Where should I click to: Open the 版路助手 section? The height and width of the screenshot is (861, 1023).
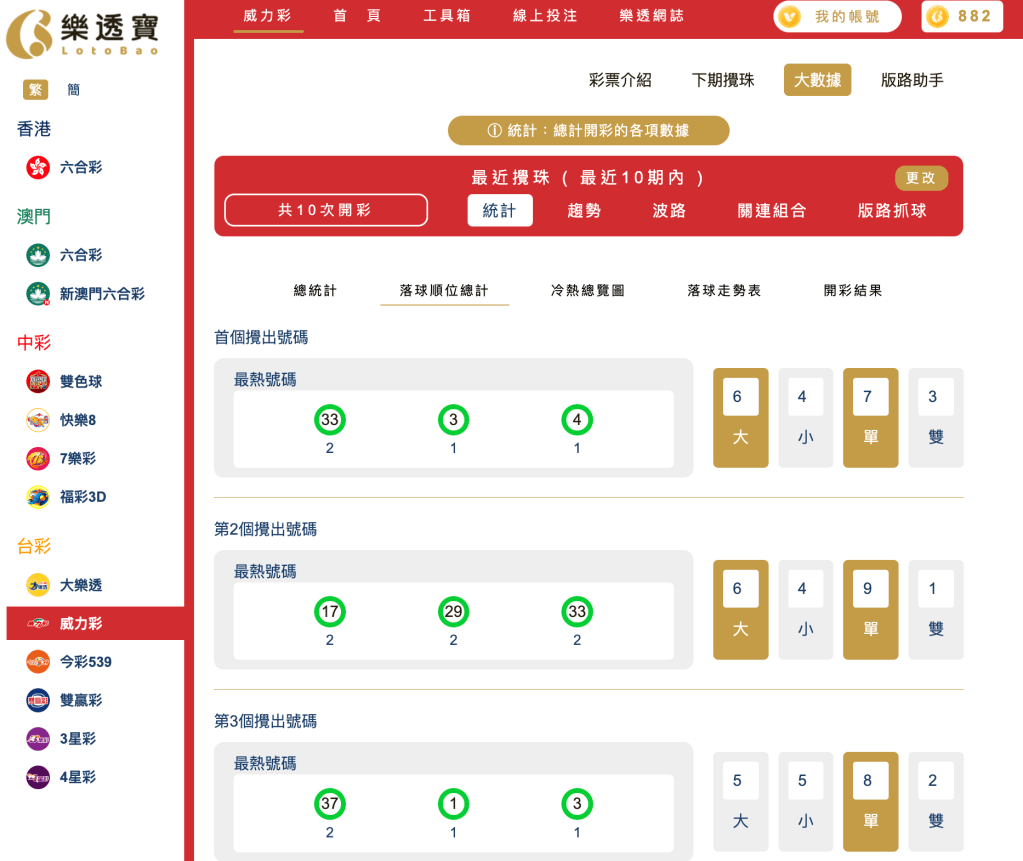915,79
